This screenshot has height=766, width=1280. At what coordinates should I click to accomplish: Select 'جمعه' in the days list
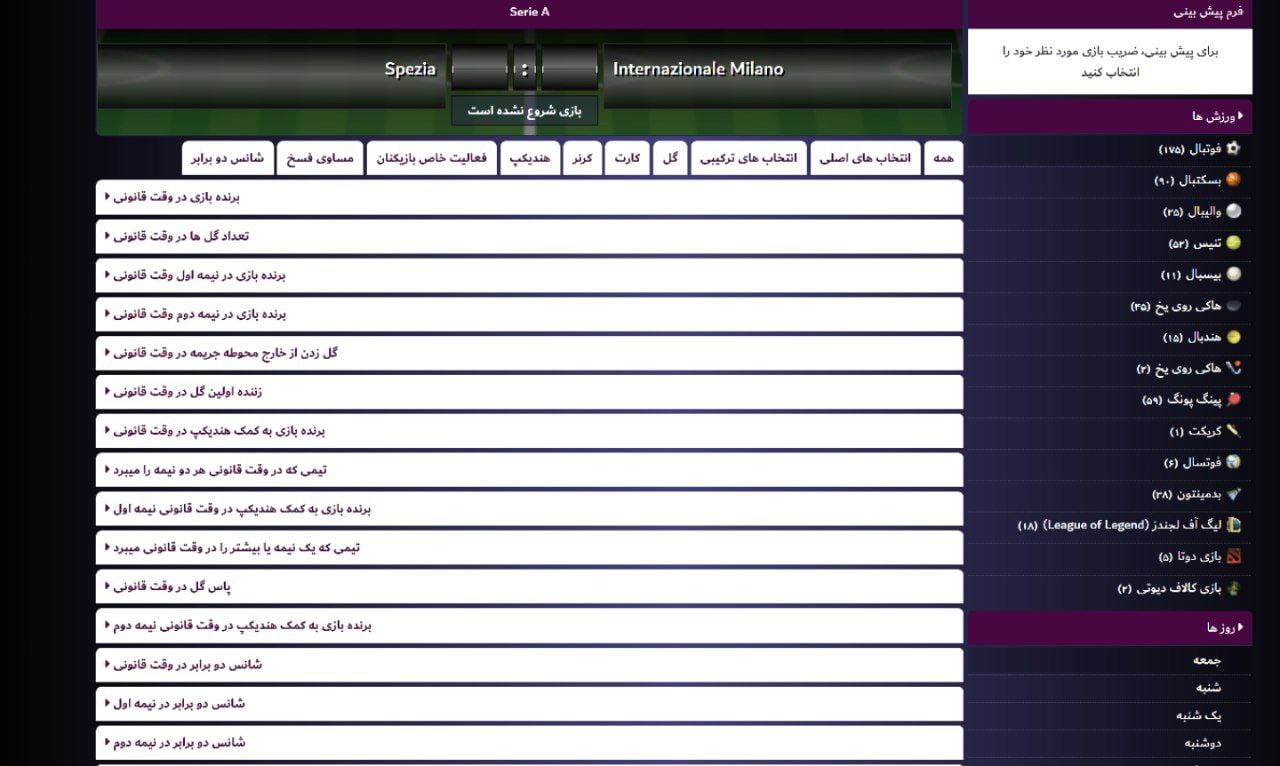pyautogui.click(x=1206, y=660)
